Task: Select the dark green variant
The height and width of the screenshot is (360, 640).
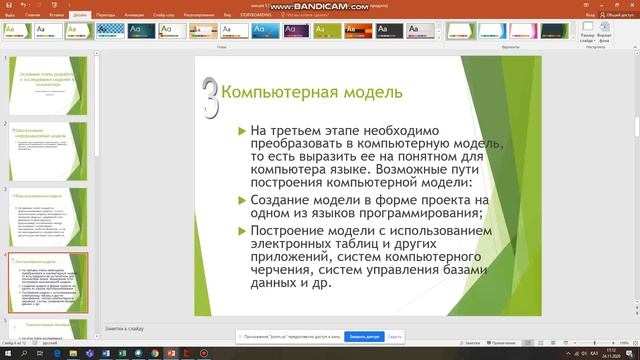Action: [554, 31]
